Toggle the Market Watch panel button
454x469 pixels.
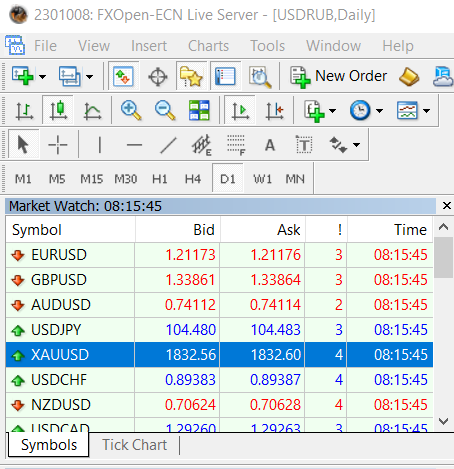click(123, 76)
